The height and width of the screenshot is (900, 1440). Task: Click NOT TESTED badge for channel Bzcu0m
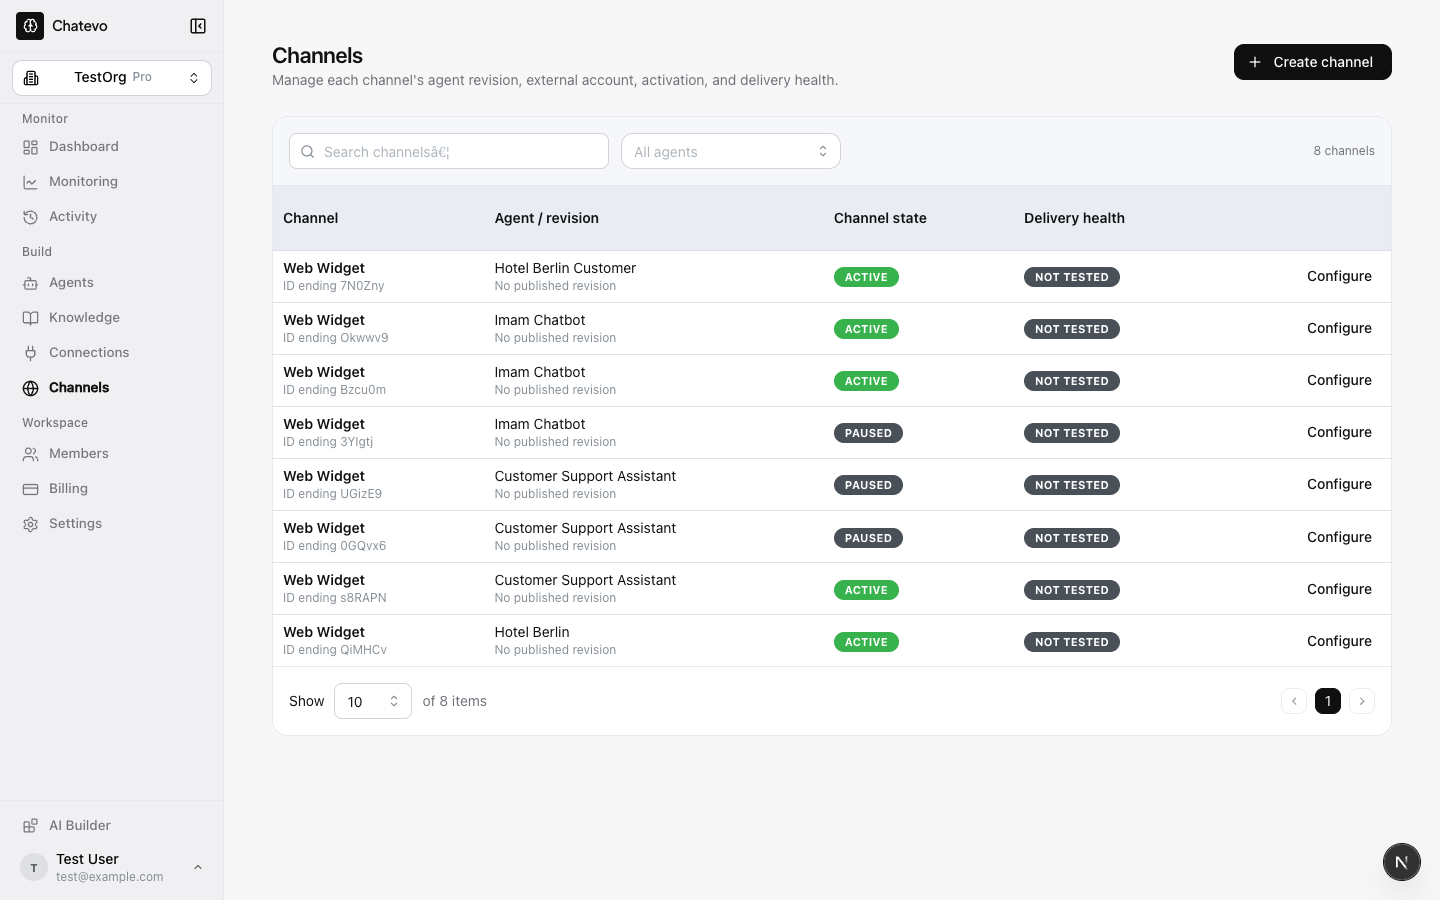[1072, 381]
